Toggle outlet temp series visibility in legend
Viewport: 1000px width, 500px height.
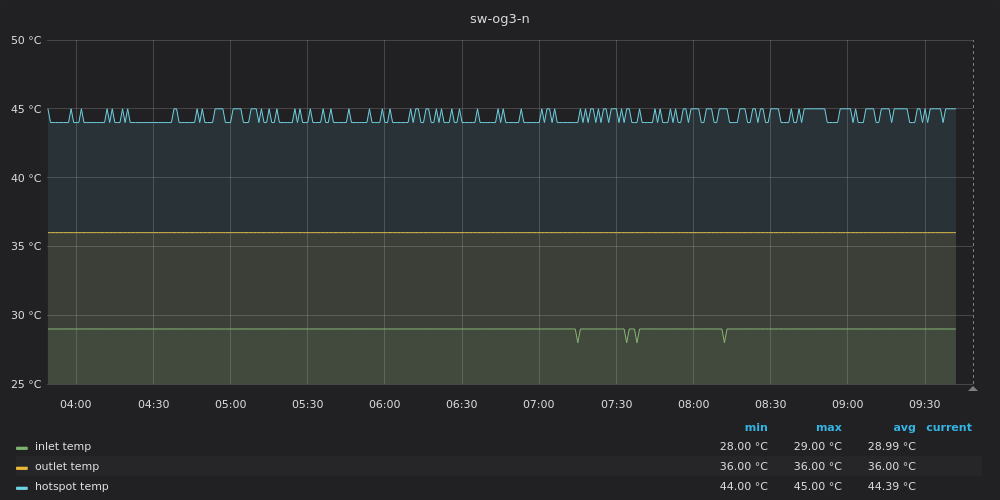coord(67,467)
